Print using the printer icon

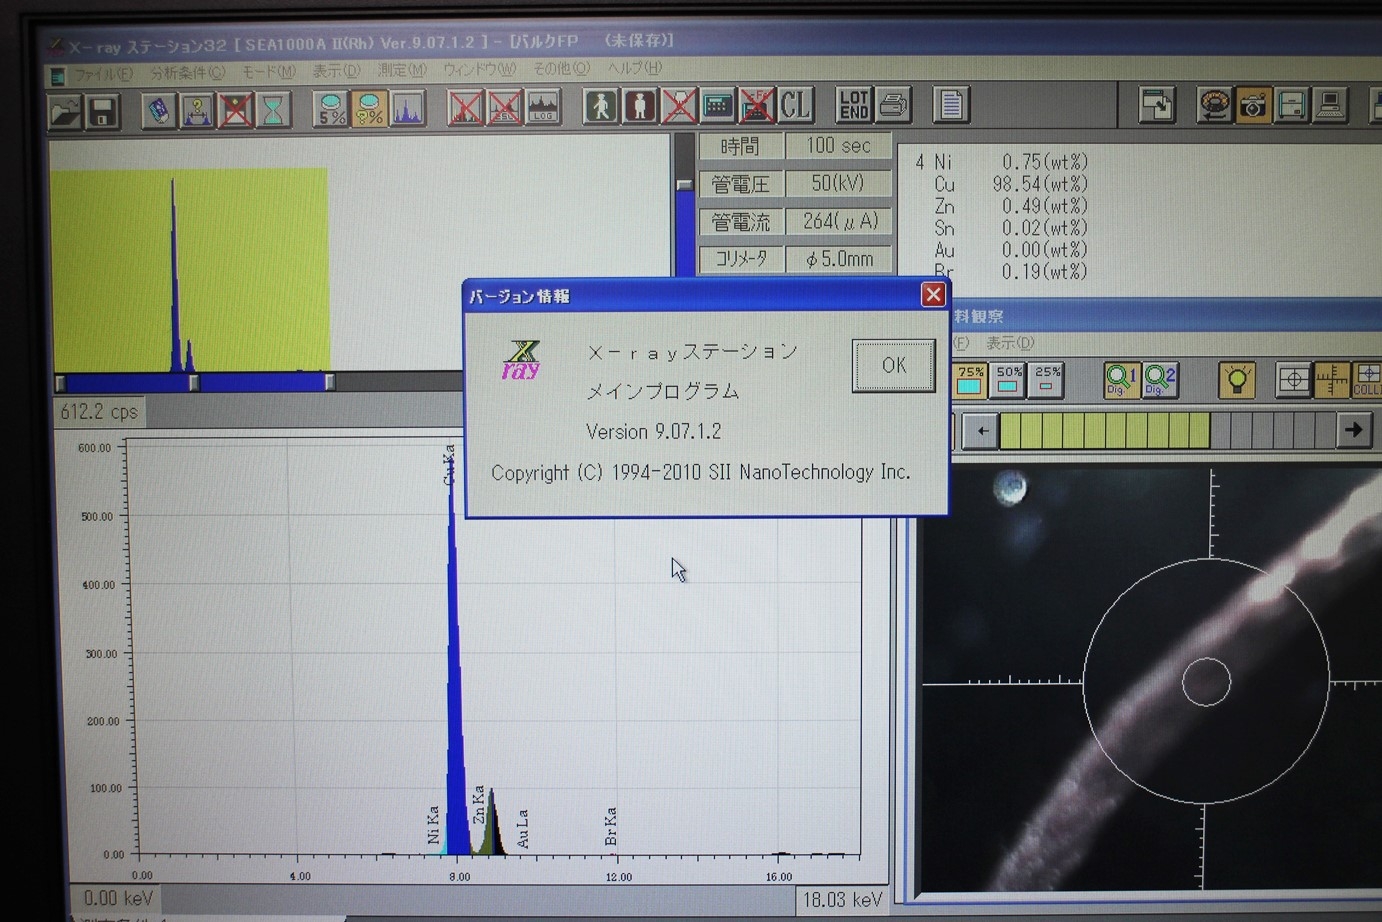coord(893,104)
